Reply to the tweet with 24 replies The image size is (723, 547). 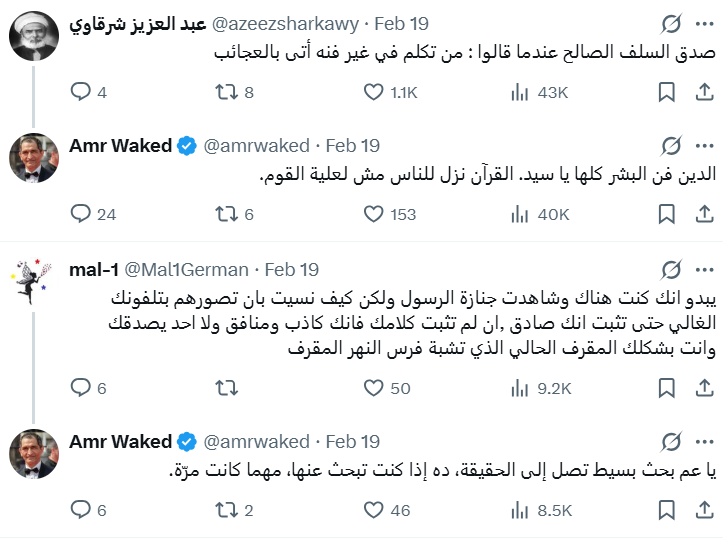click(81, 214)
